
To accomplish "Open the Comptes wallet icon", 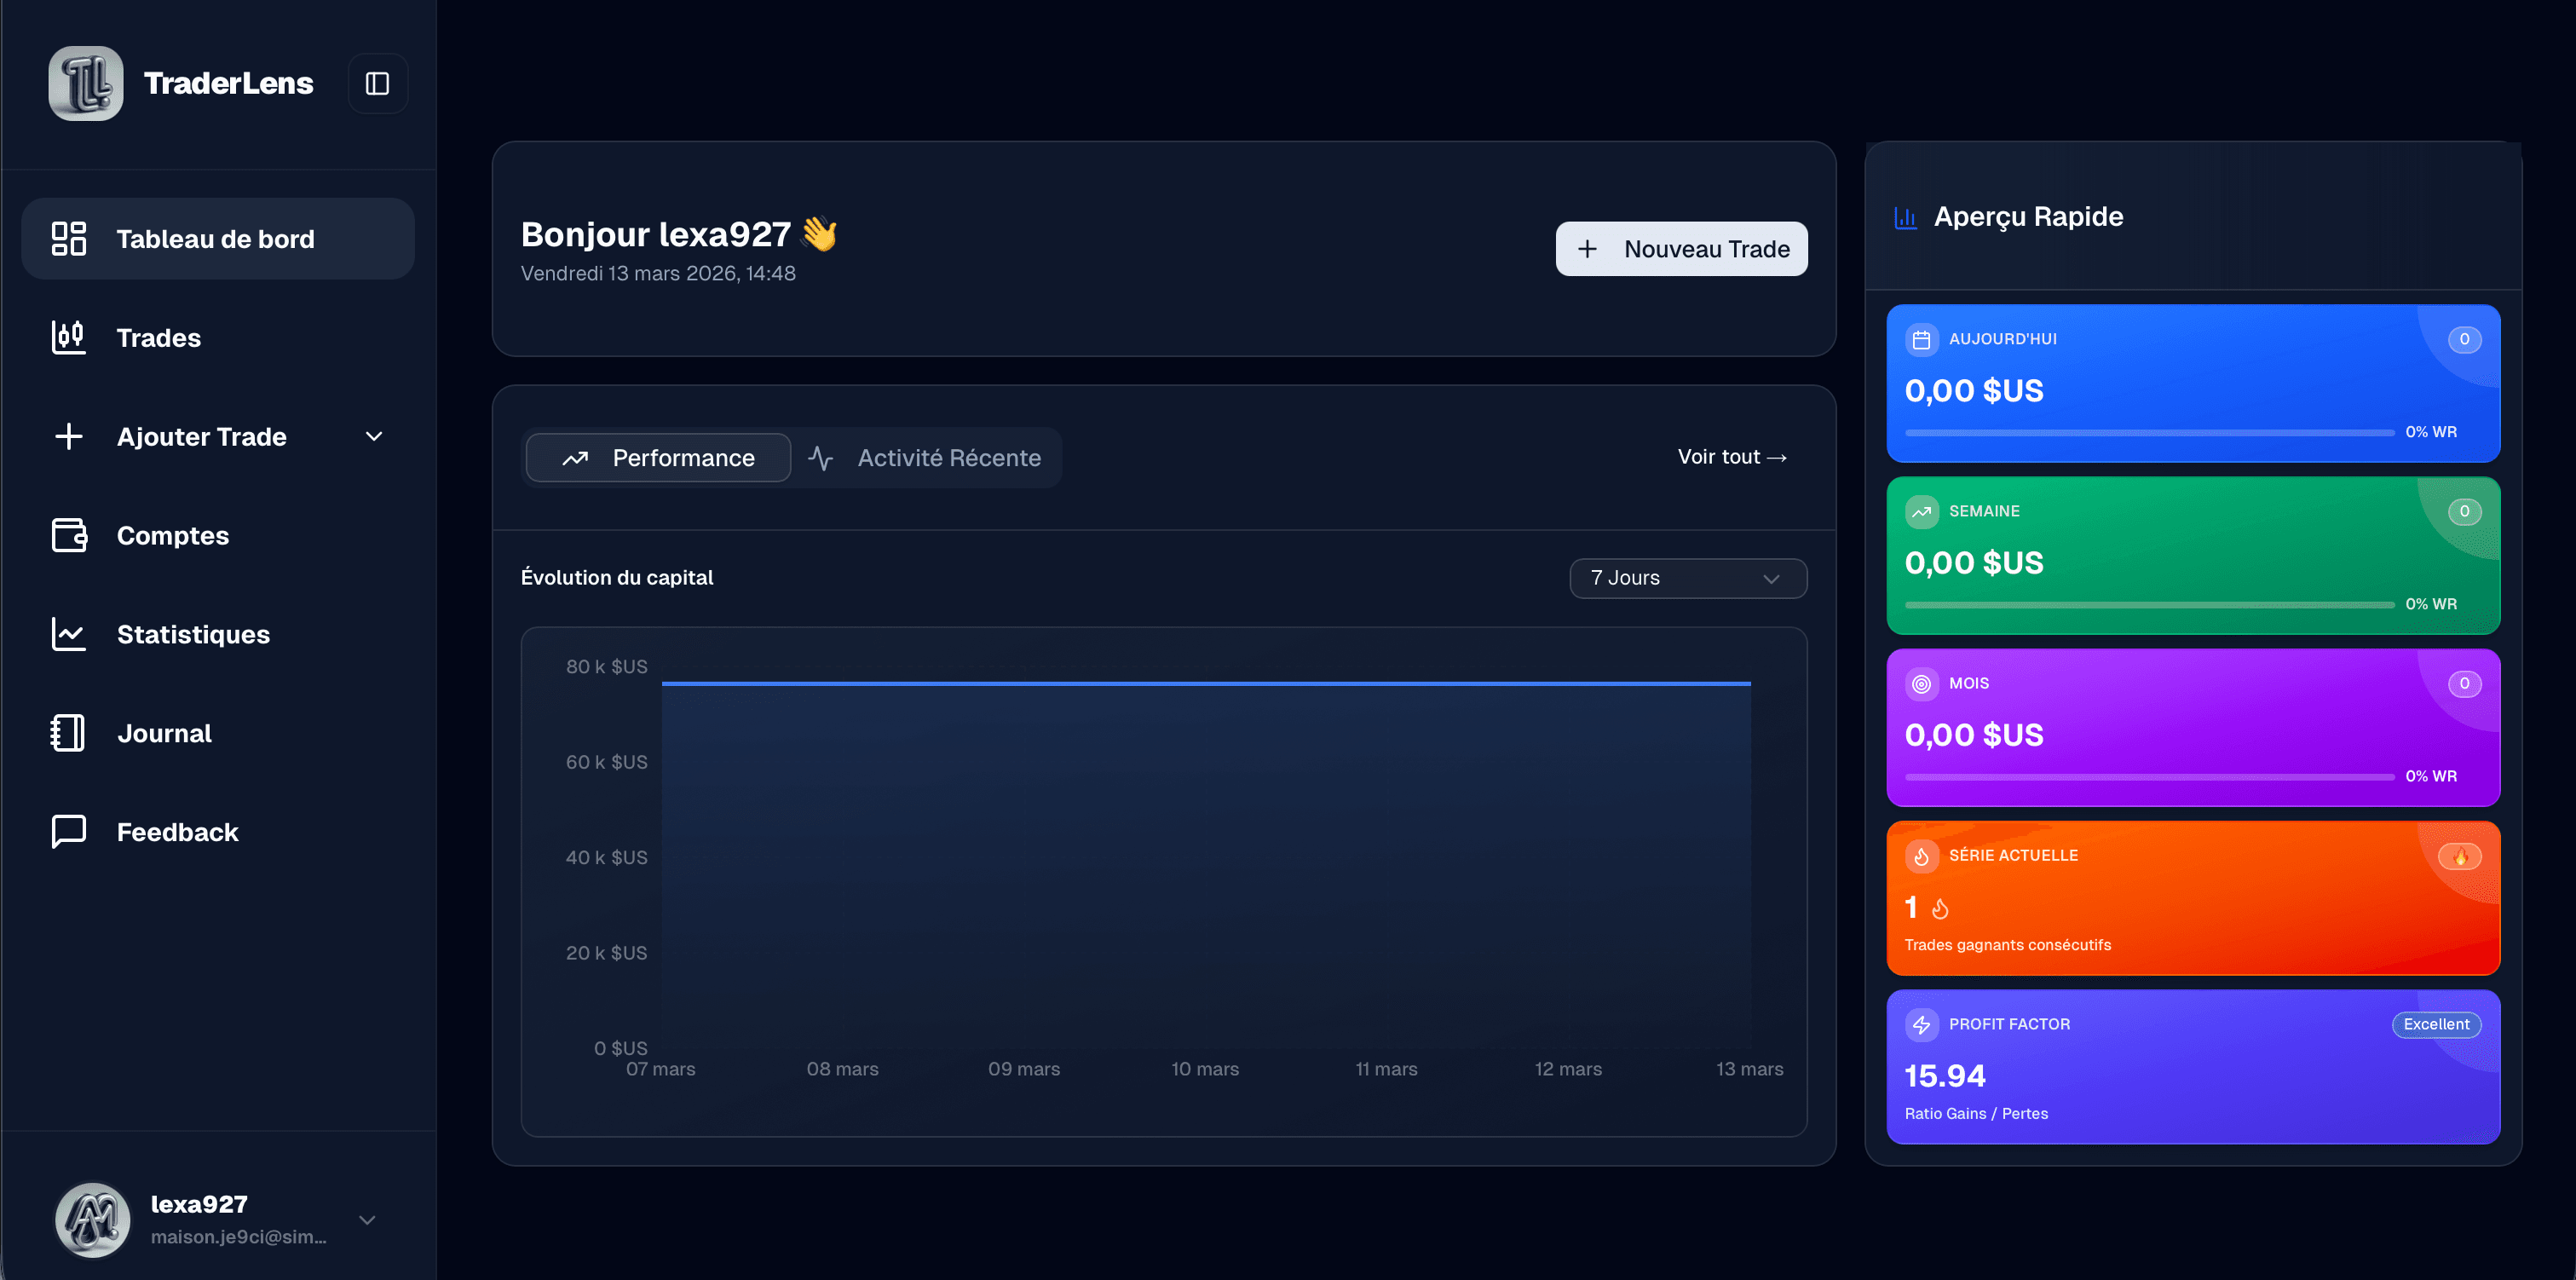I will coord(67,535).
